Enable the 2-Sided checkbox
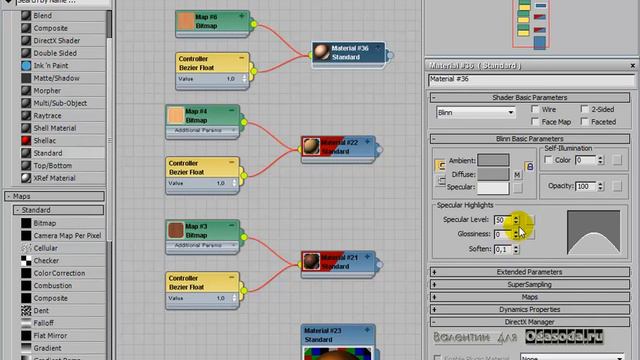 coord(584,109)
